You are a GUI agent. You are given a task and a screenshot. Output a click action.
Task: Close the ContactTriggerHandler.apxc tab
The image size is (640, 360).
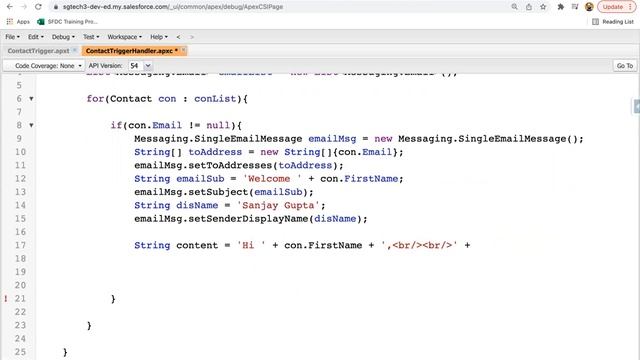tap(183, 50)
